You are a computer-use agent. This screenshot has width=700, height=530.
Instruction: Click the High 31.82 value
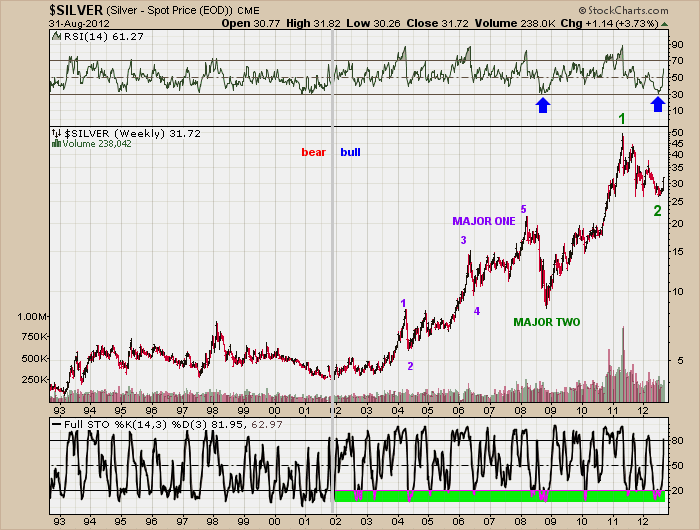[313, 23]
